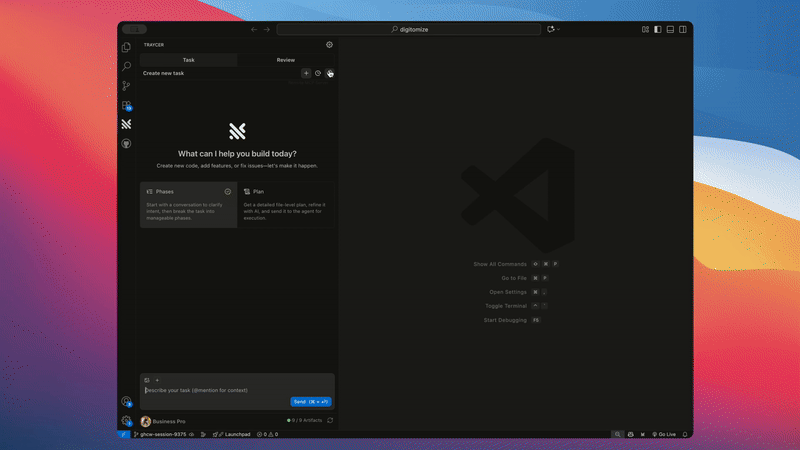The width and height of the screenshot is (800, 450).
Task: Click the check circle on Phases card
Action: click(228, 192)
